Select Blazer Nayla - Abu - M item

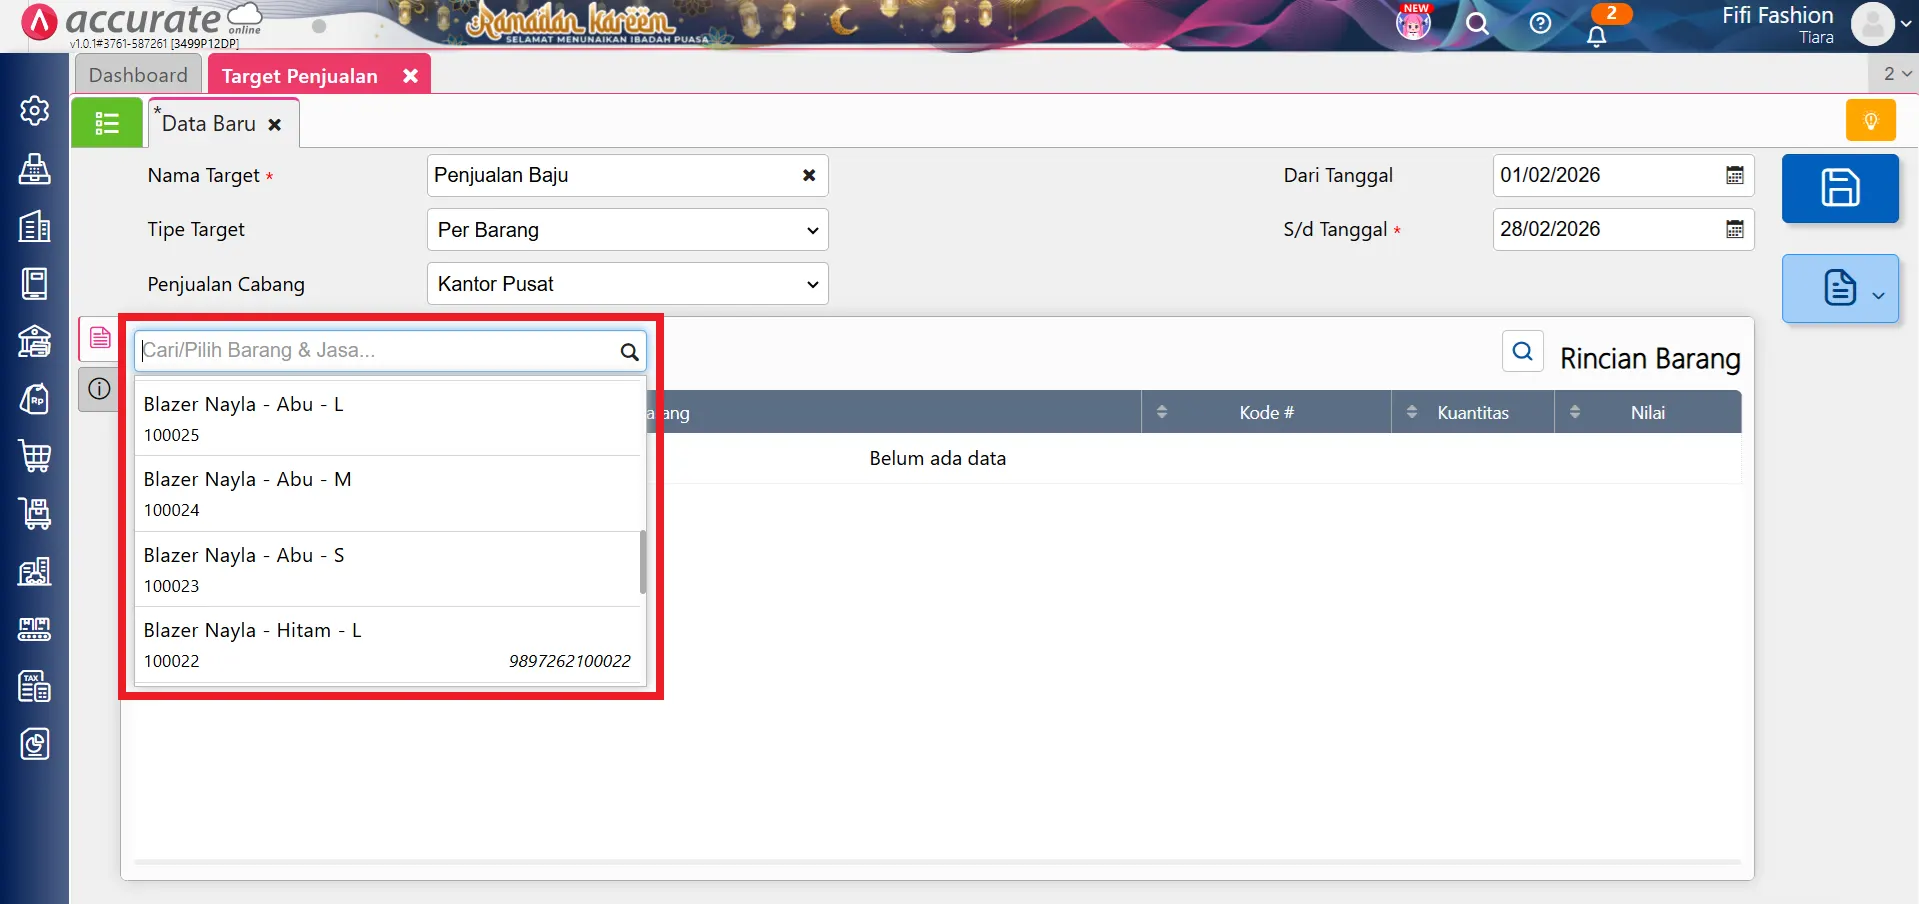point(388,493)
